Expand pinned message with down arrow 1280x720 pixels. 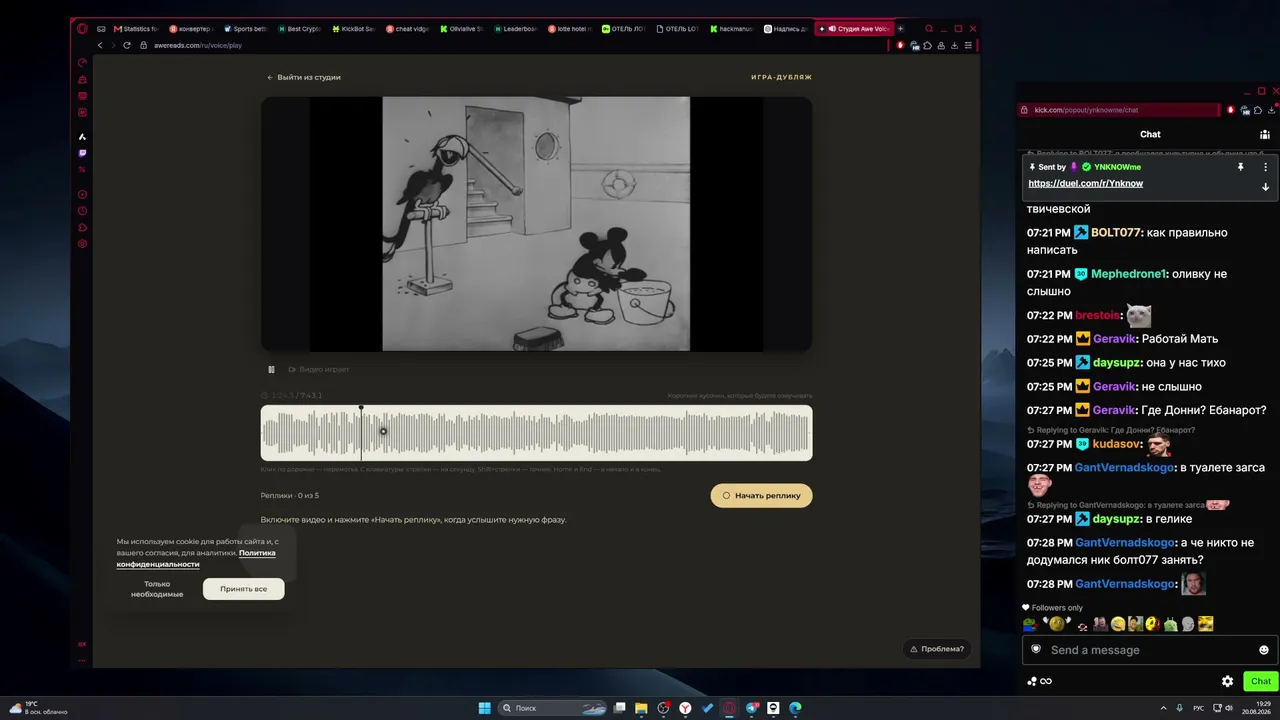click(1265, 186)
